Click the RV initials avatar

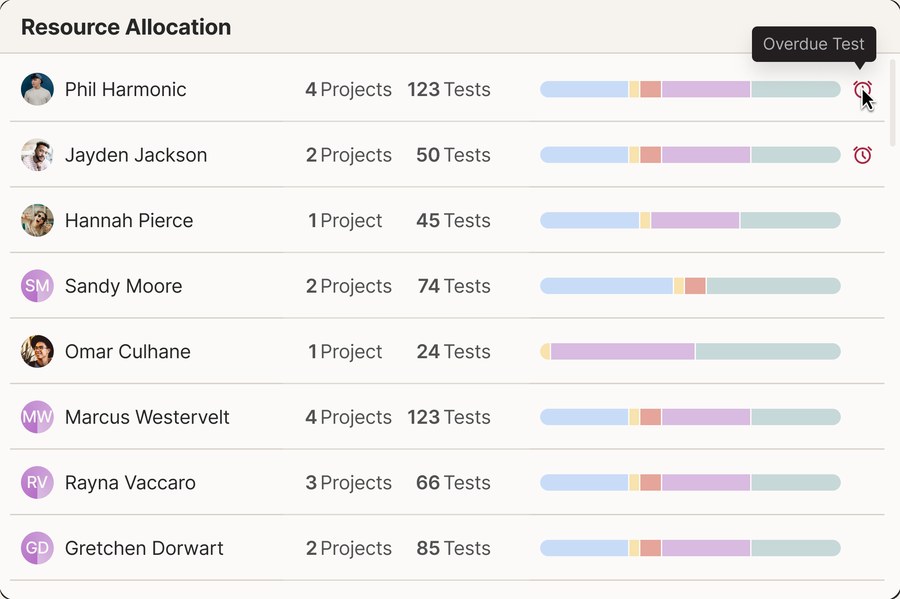tap(37, 482)
